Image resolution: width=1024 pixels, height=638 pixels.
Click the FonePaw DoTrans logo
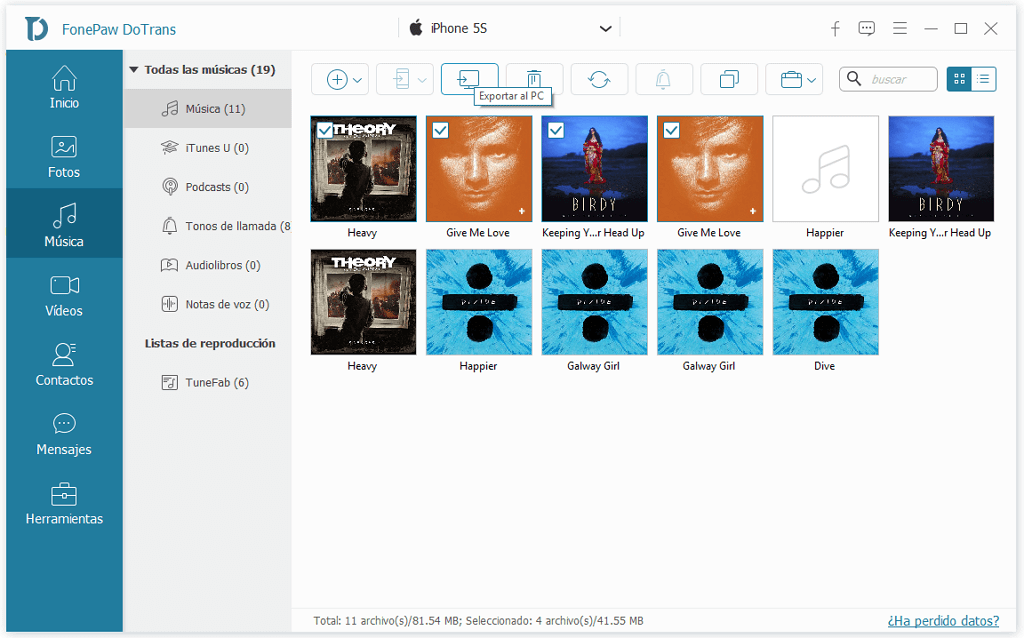[x=37, y=29]
